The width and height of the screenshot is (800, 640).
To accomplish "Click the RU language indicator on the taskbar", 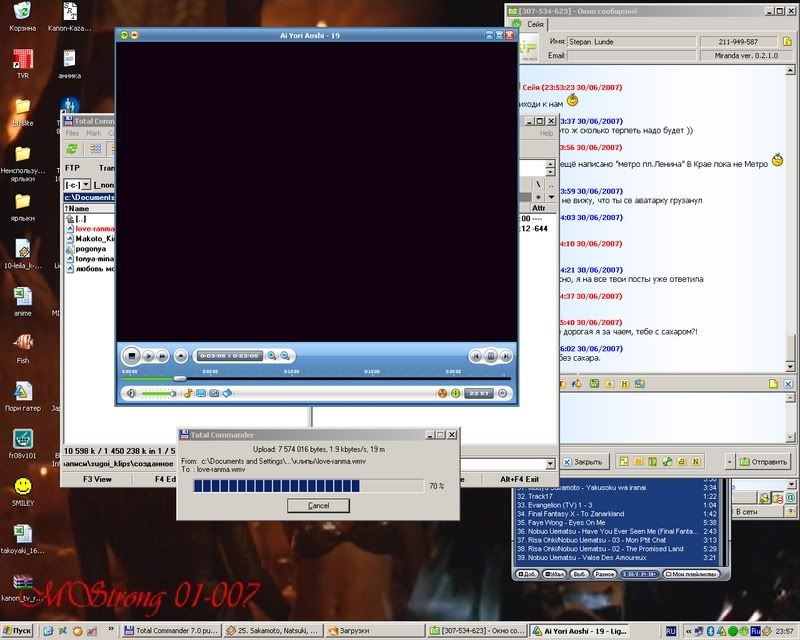I will tap(670, 631).
